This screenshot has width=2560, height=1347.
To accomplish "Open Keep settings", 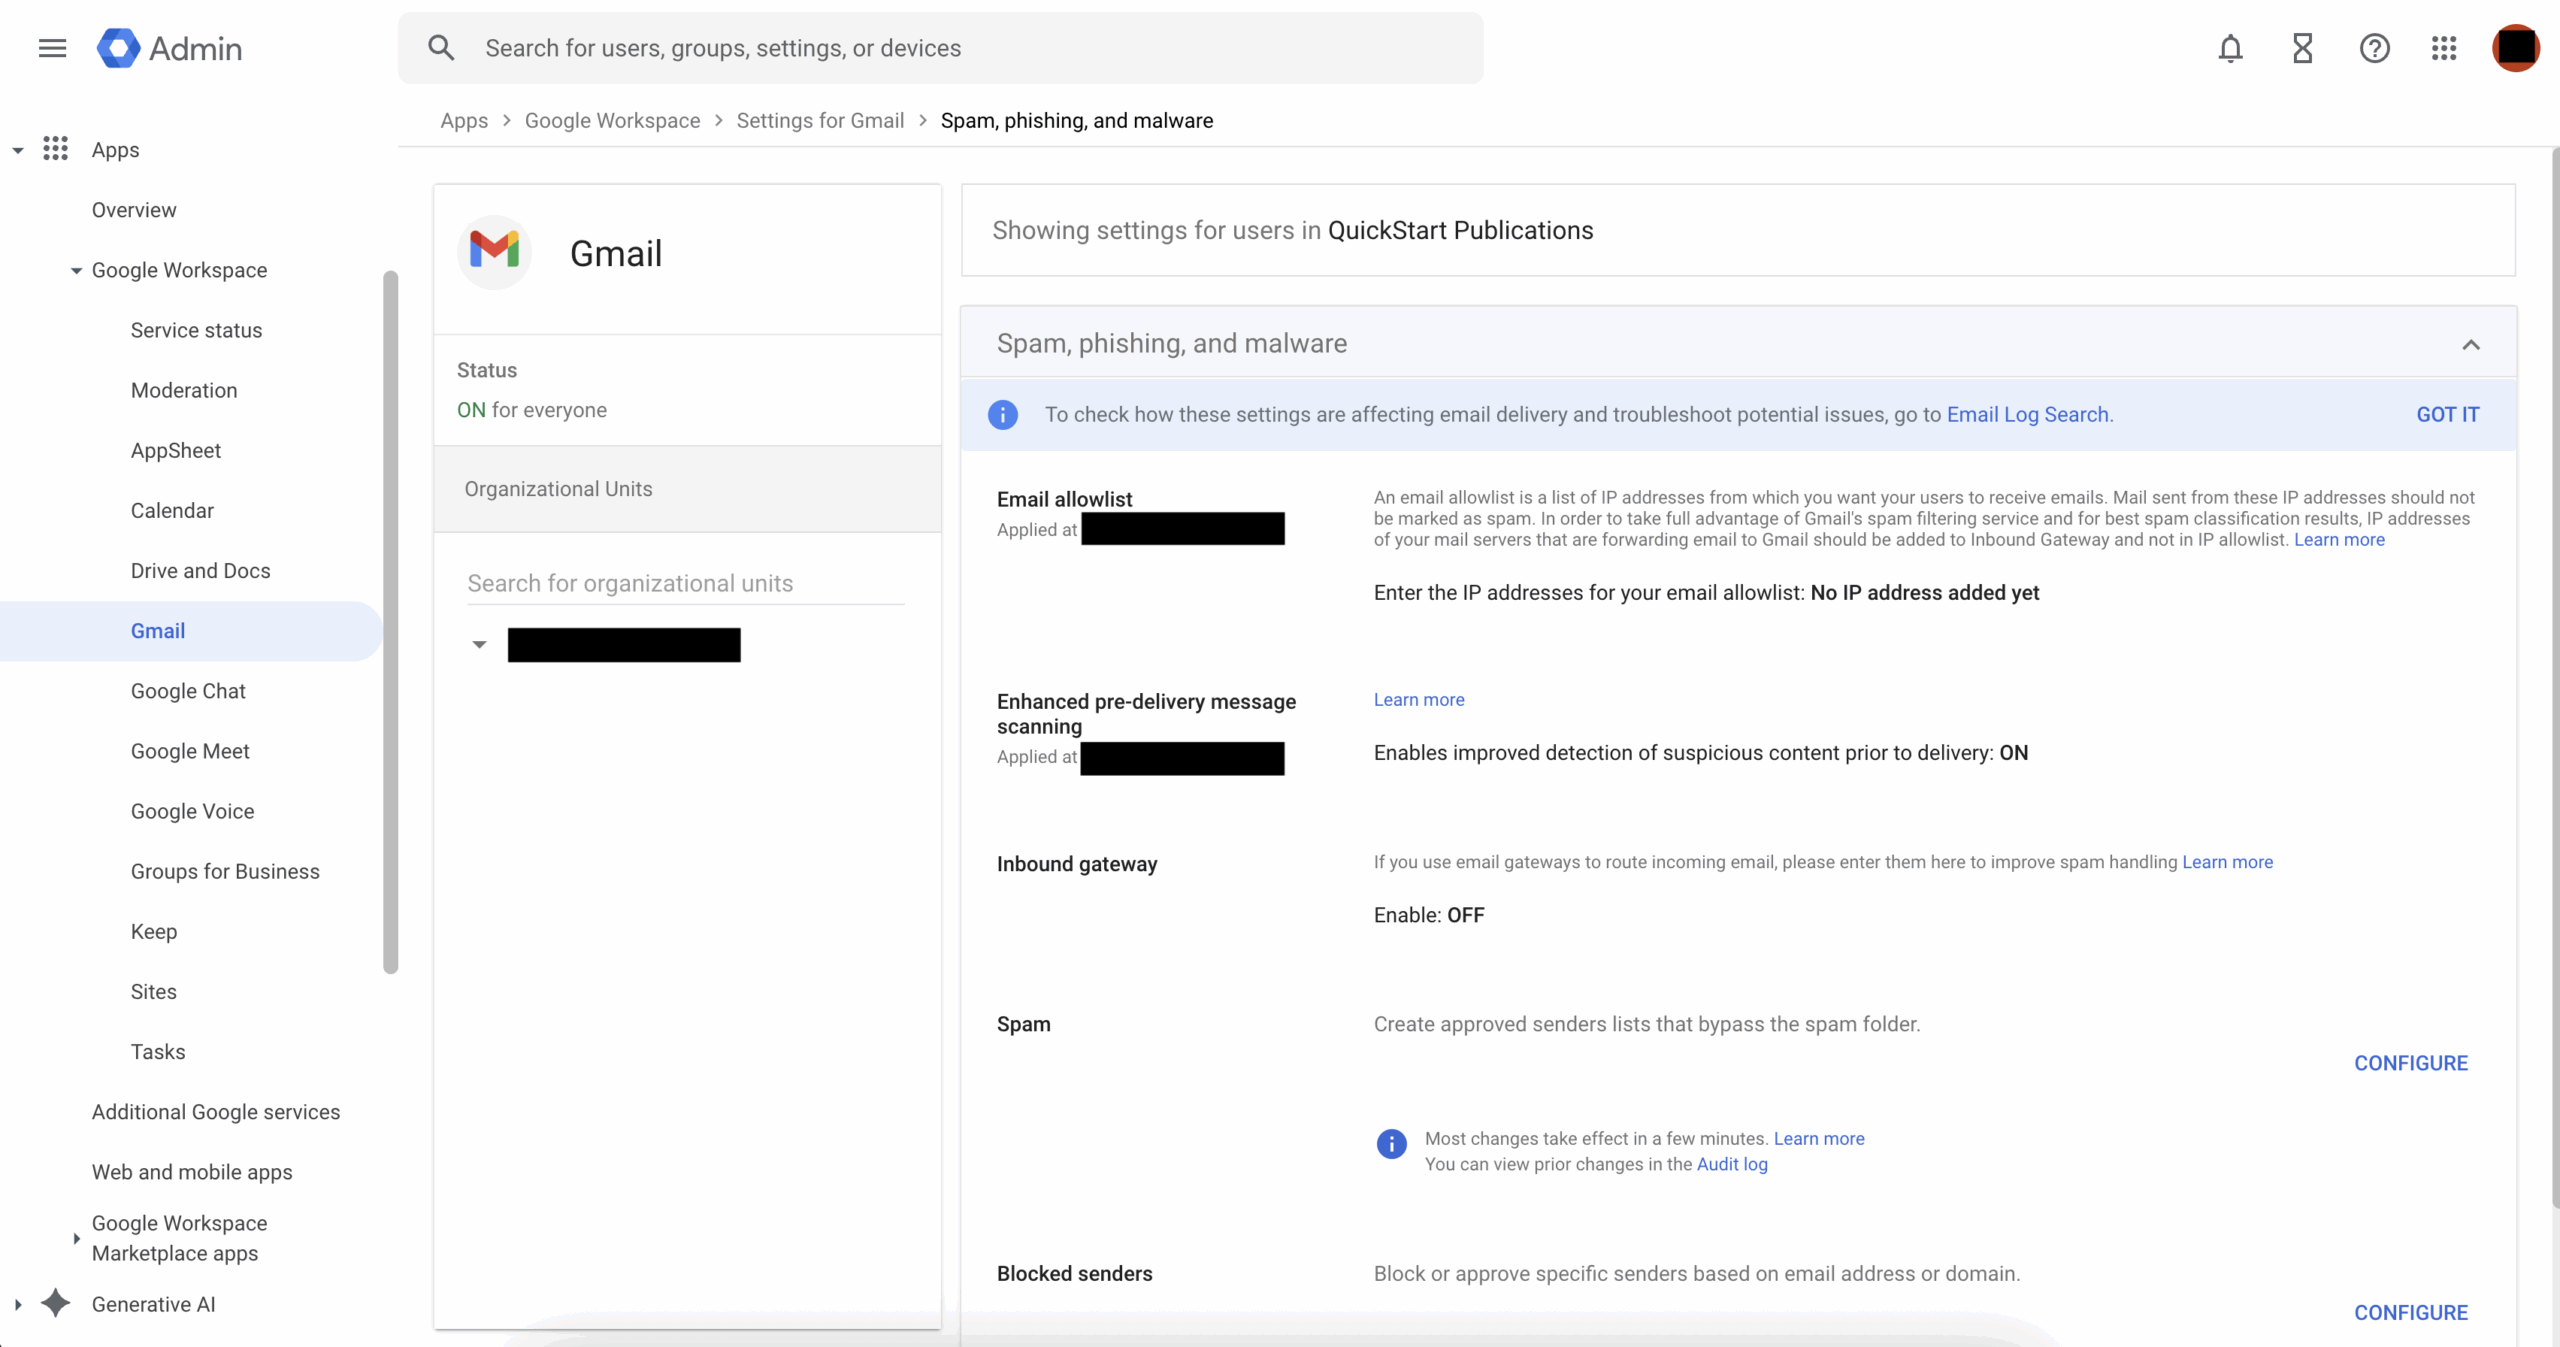I will coord(154,931).
